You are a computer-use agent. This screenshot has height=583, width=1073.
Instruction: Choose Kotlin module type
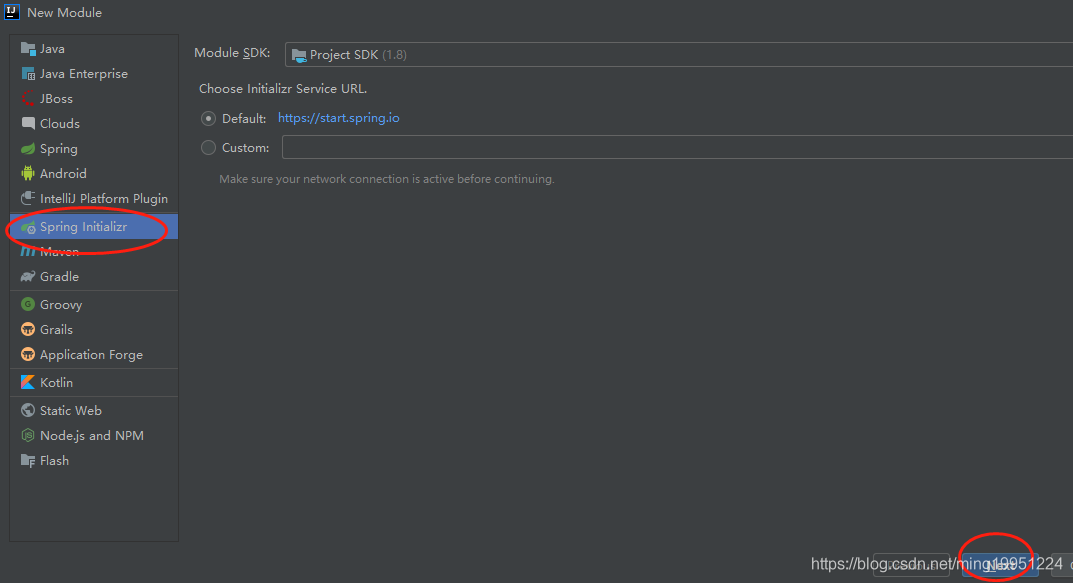tap(56, 382)
